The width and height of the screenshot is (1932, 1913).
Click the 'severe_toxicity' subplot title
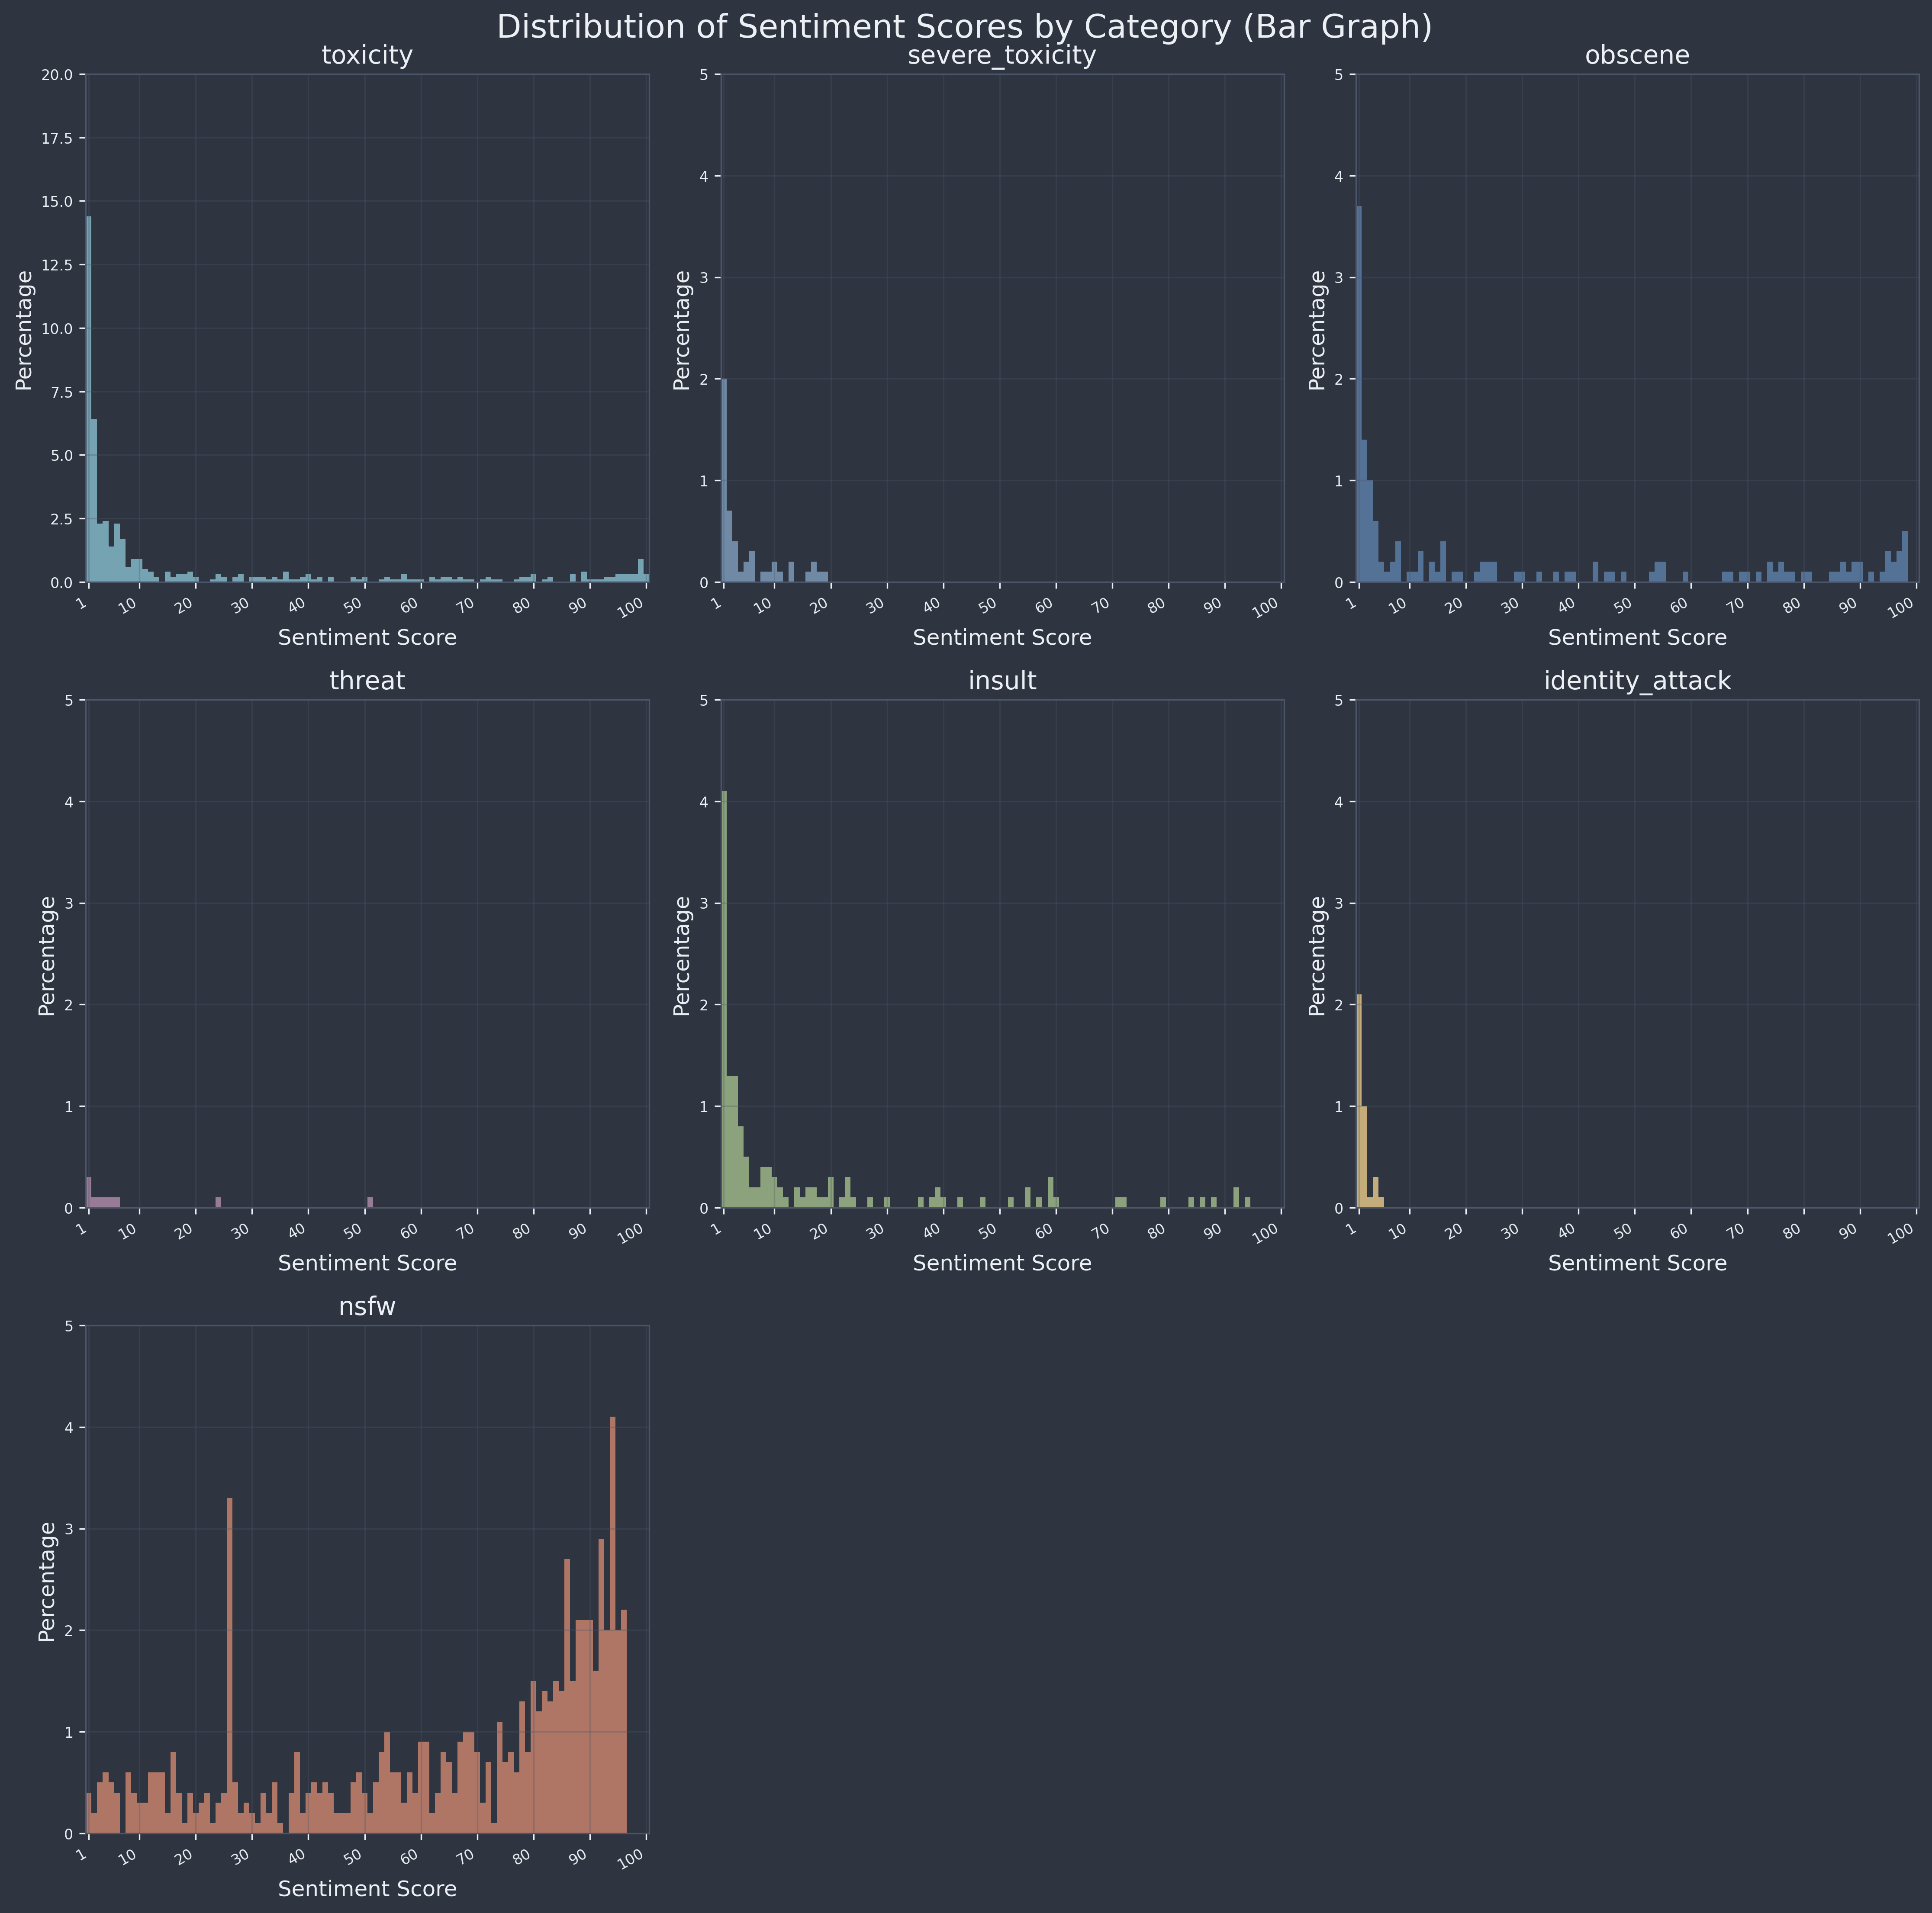[1002, 56]
